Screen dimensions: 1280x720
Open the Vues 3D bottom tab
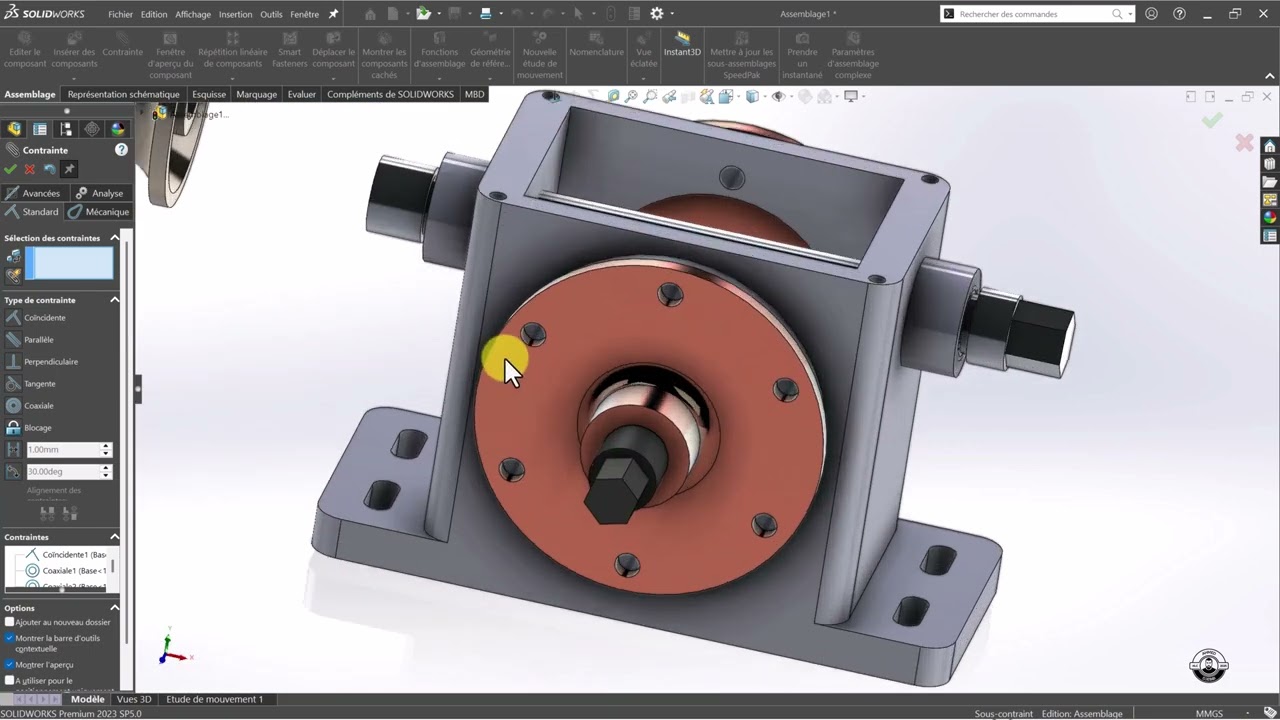pyautogui.click(x=134, y=700)
